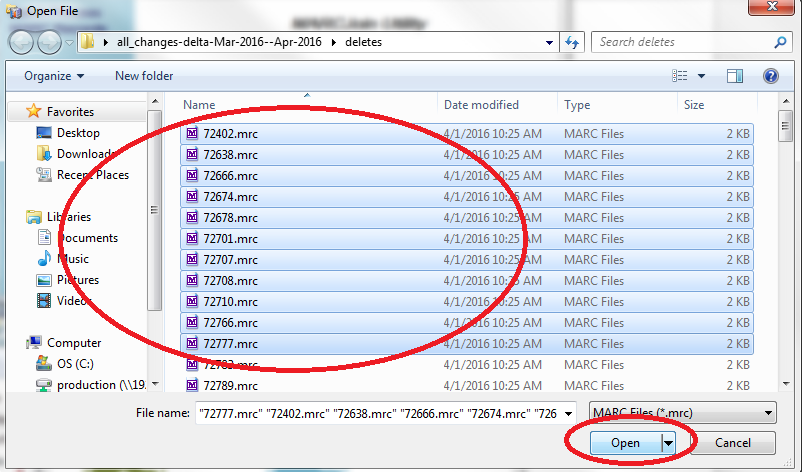Click inside the Search deletes field

[x=683, y=42]
